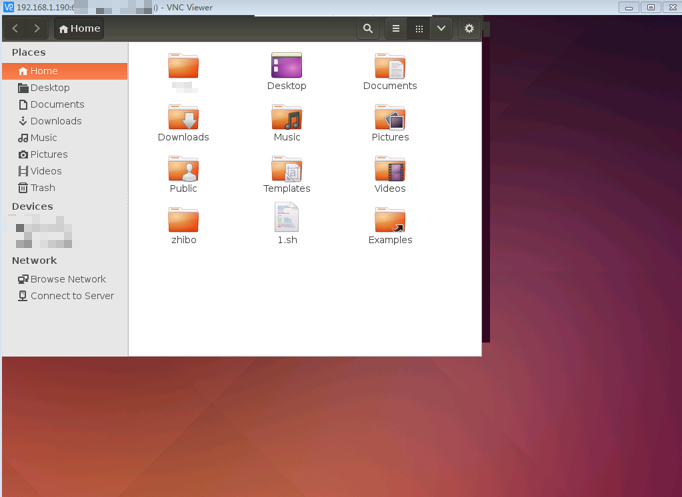The height and width of the screenshot is (497, 682).
Task: Go back with the left arrow button
Action: [x=15, y=28]
